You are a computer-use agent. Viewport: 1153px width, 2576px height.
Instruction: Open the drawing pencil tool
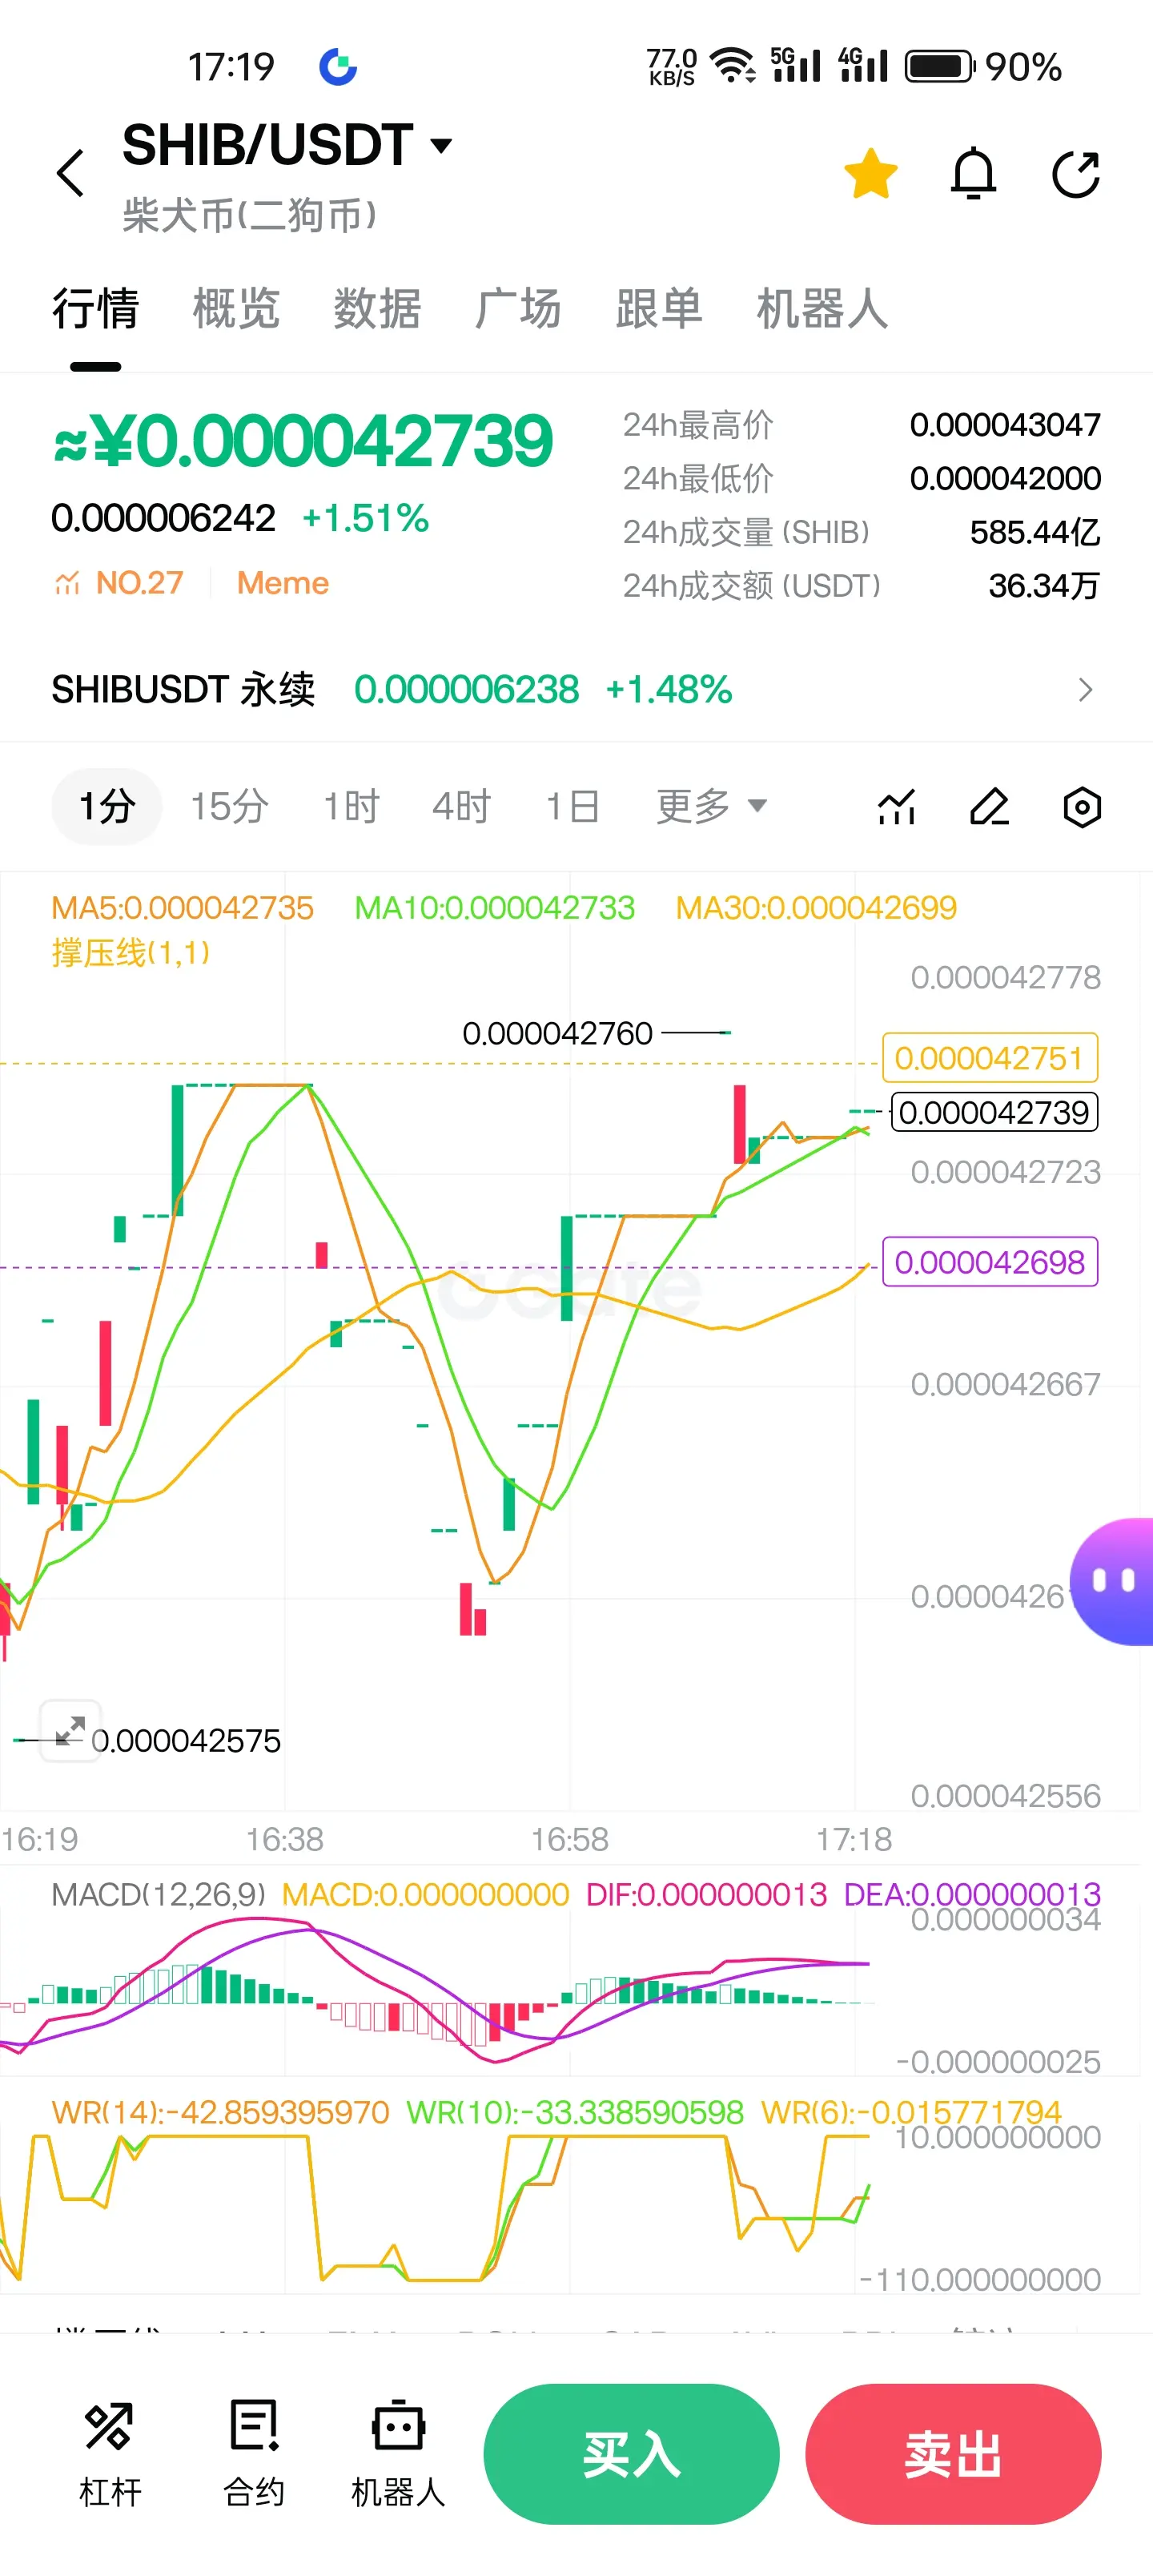click(990, 806)
